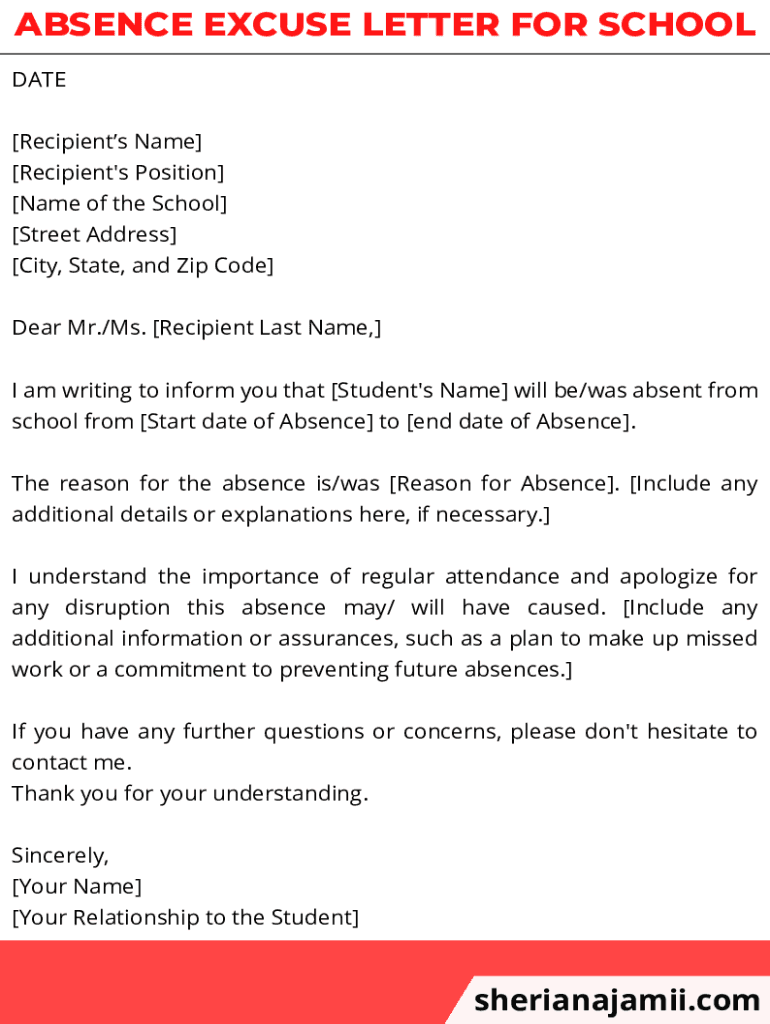Select [Your Relationship to the Student] placeholder
The height and width of the screenshot is (1024, 770).
pyautogui.click(x=185, y=918)
